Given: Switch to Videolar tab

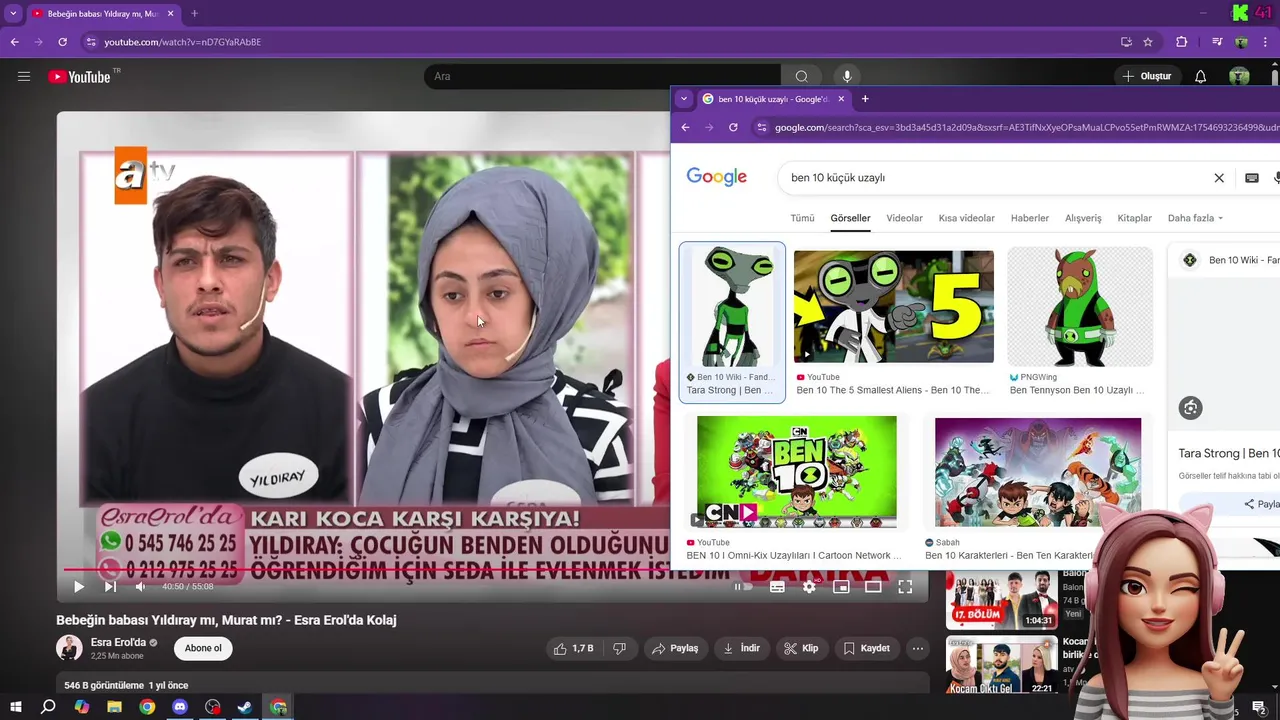Looking at the screenshot, I should 904,218.
